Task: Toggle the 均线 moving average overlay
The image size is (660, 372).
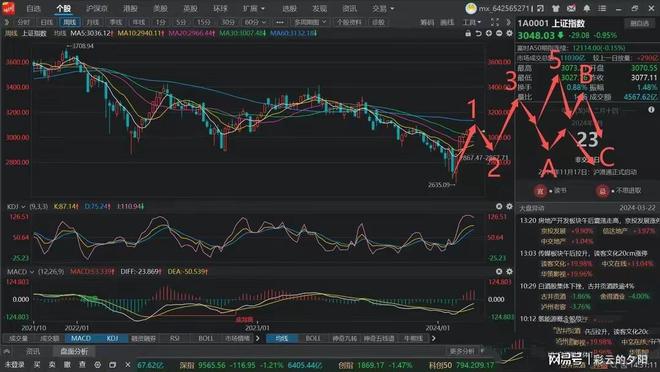Action: click(282, 338)
